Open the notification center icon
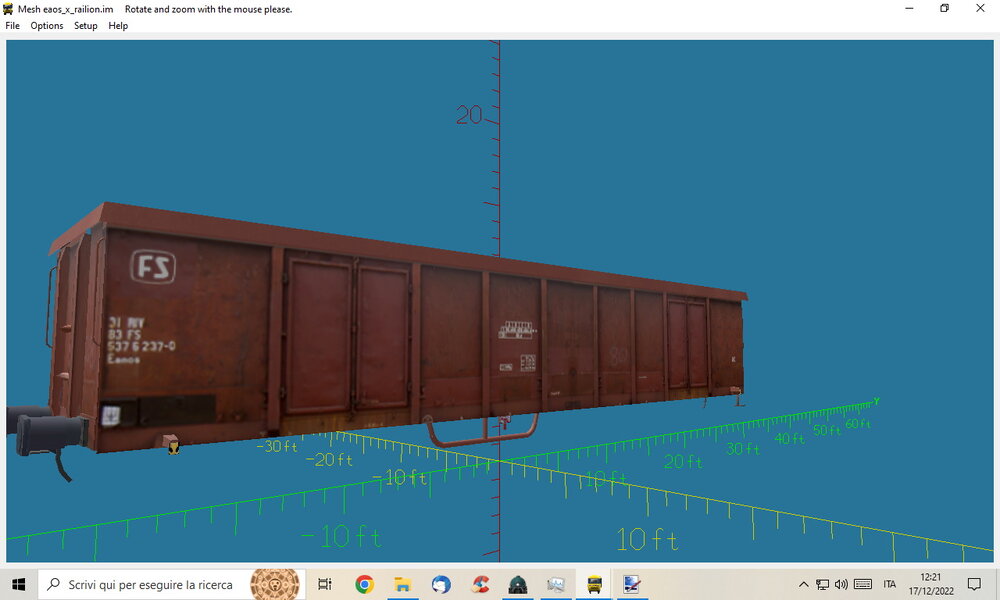 tap(974, 584)
